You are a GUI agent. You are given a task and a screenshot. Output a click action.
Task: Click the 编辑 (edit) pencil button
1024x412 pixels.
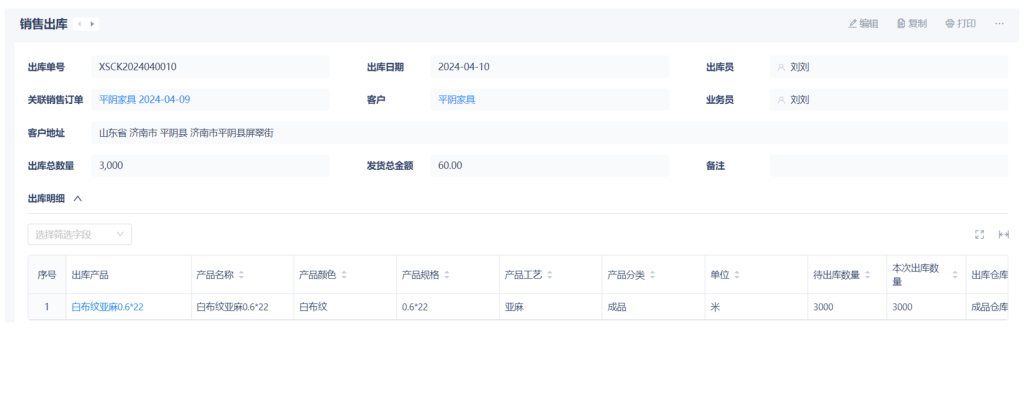tap(863, 23)
